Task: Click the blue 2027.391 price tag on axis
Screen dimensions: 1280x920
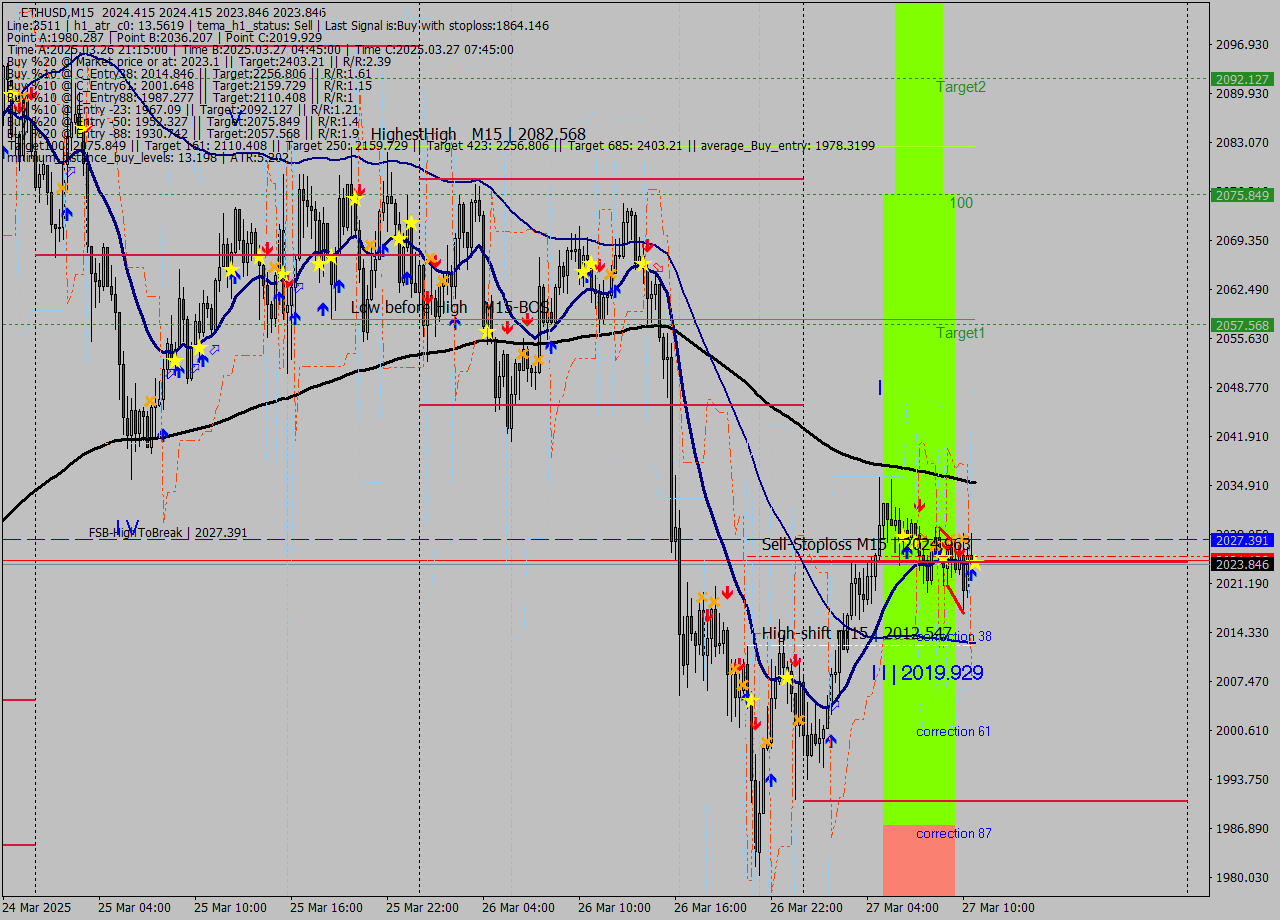Action: [x=1241, y=540]
